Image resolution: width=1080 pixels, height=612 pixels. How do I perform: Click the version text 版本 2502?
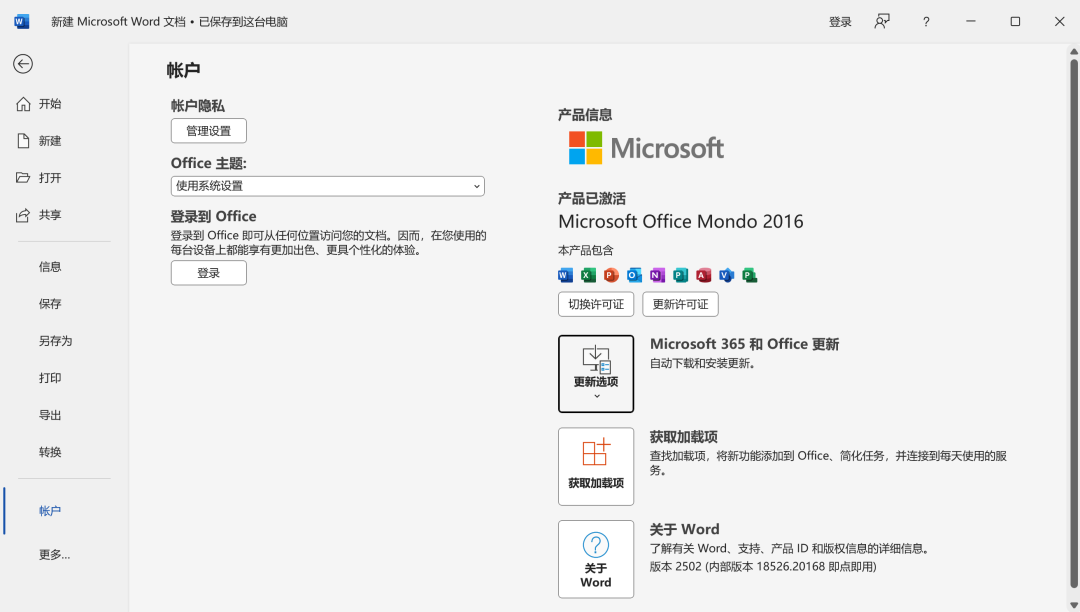762,567
